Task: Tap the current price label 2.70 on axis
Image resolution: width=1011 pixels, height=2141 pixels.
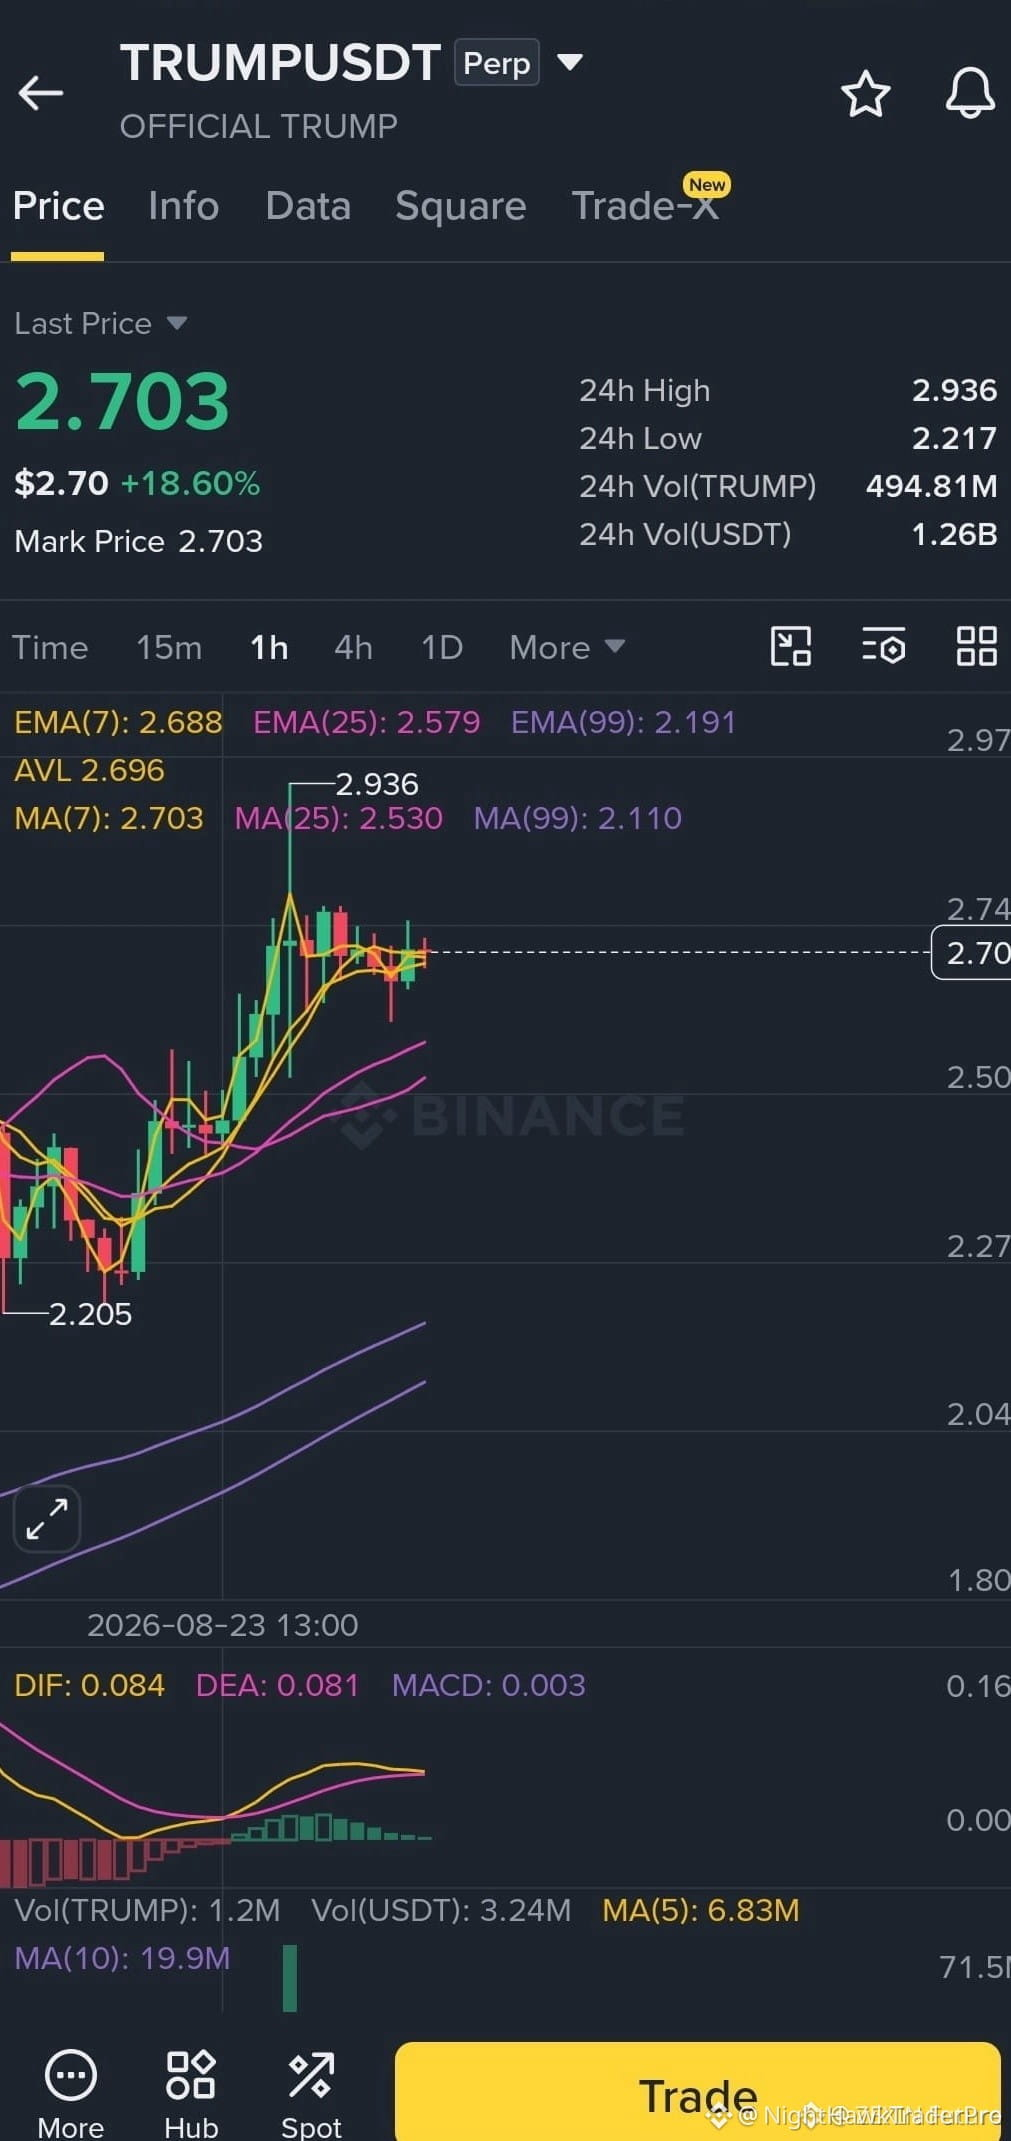Action: coord(972,952)
